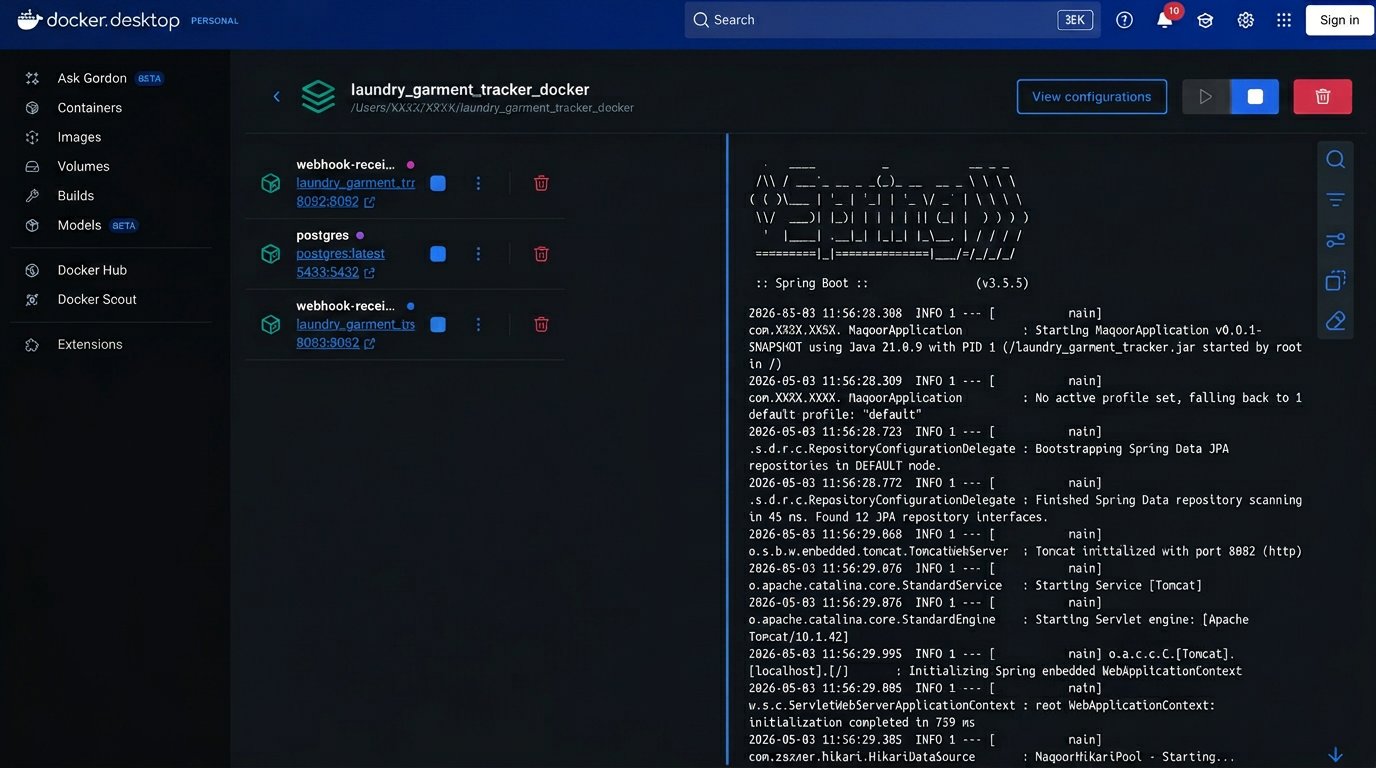Viewport: 1376px width, 768px height.
Task: Clear the logs with eraser icon
Action: [1335, 321]
